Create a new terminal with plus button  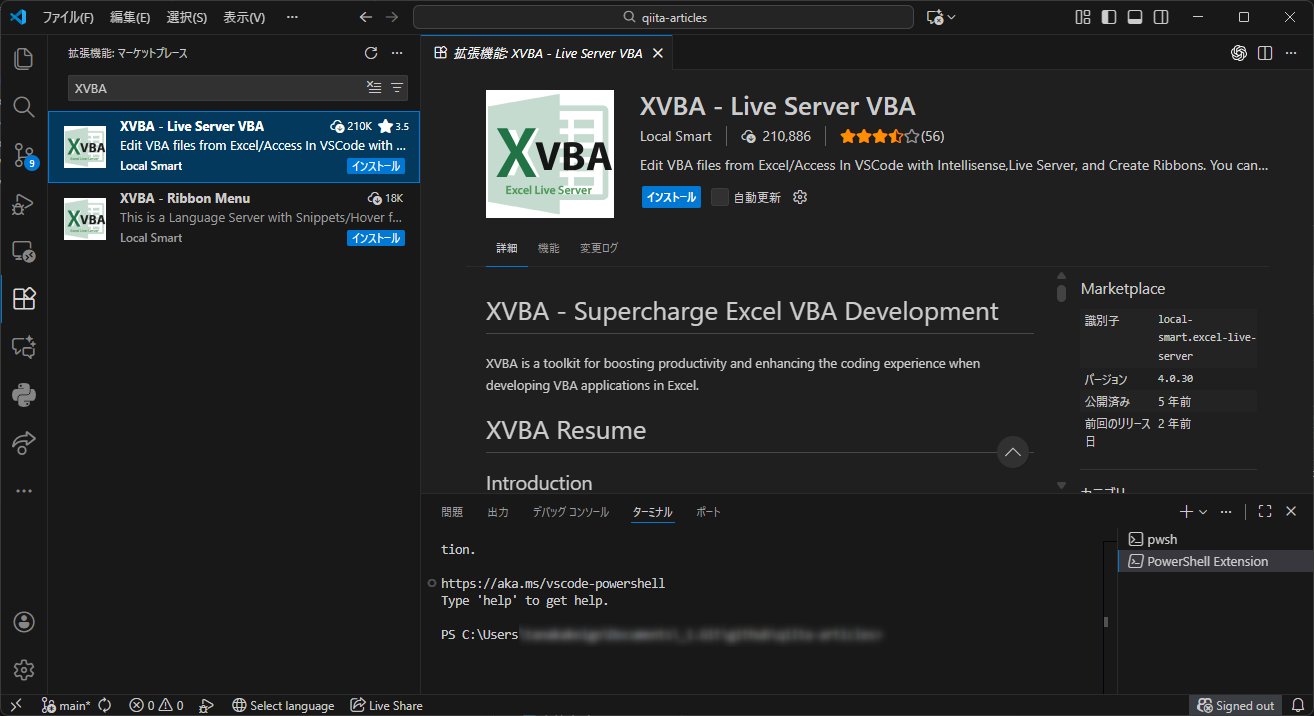(1186, 511)
